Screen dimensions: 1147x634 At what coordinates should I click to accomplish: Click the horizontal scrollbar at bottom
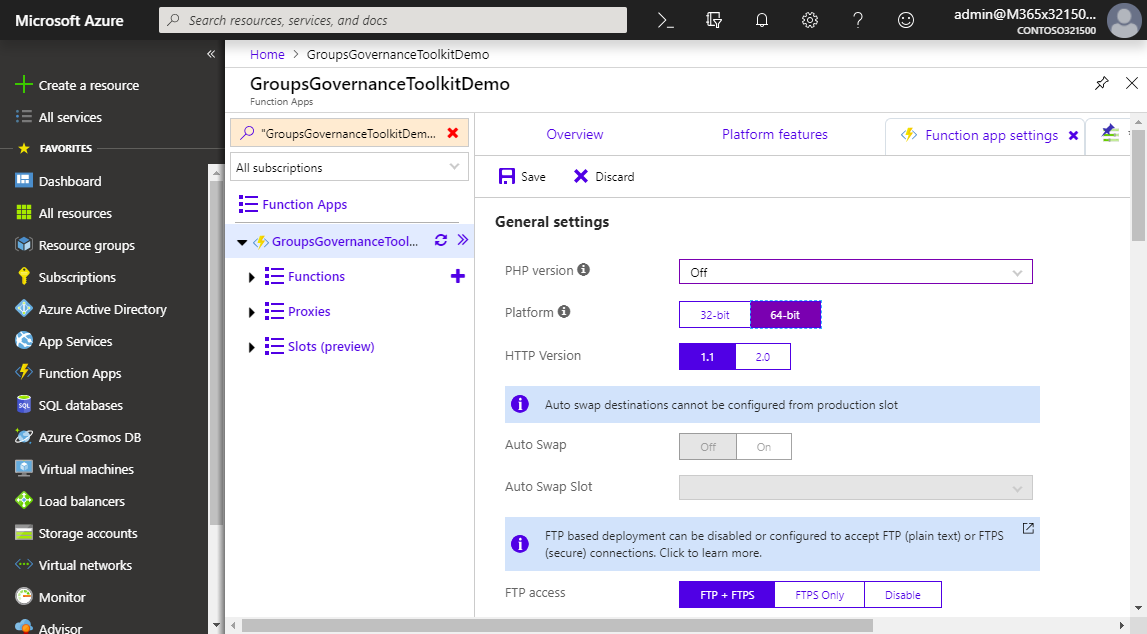556,626
